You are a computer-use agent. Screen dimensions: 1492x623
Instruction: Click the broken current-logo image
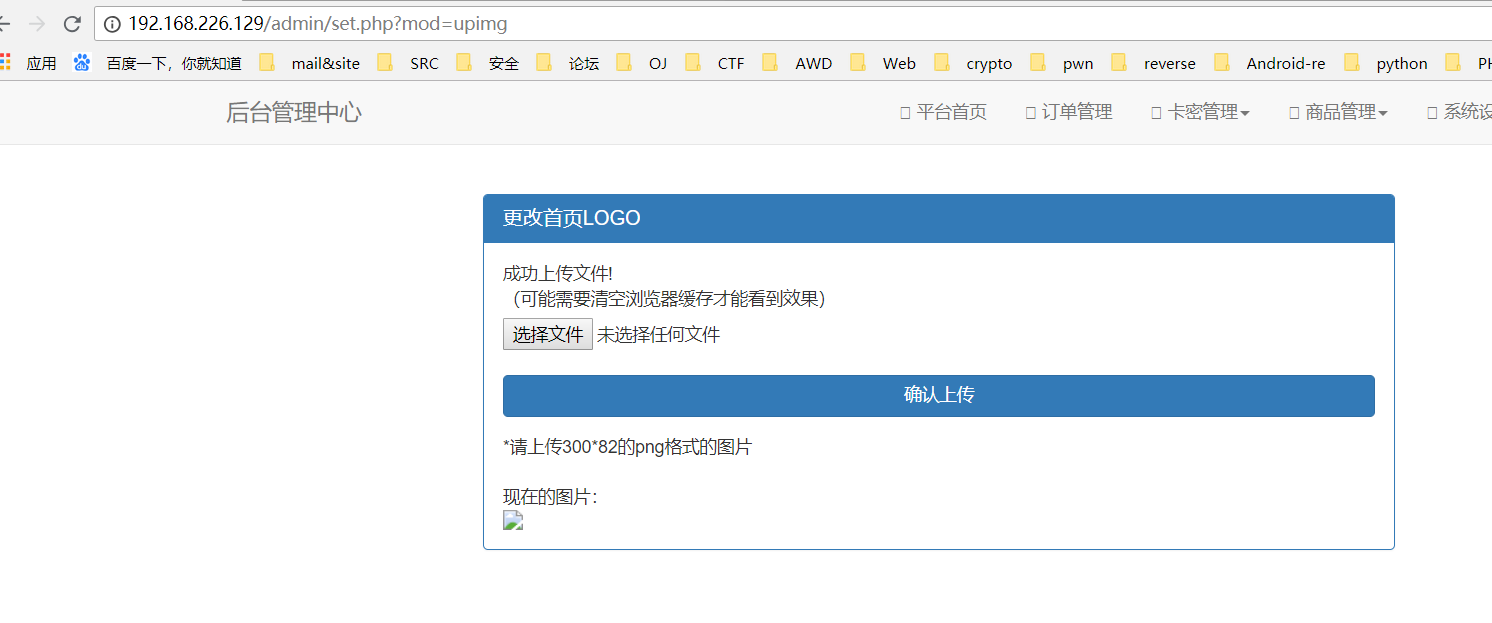[513, 520]
